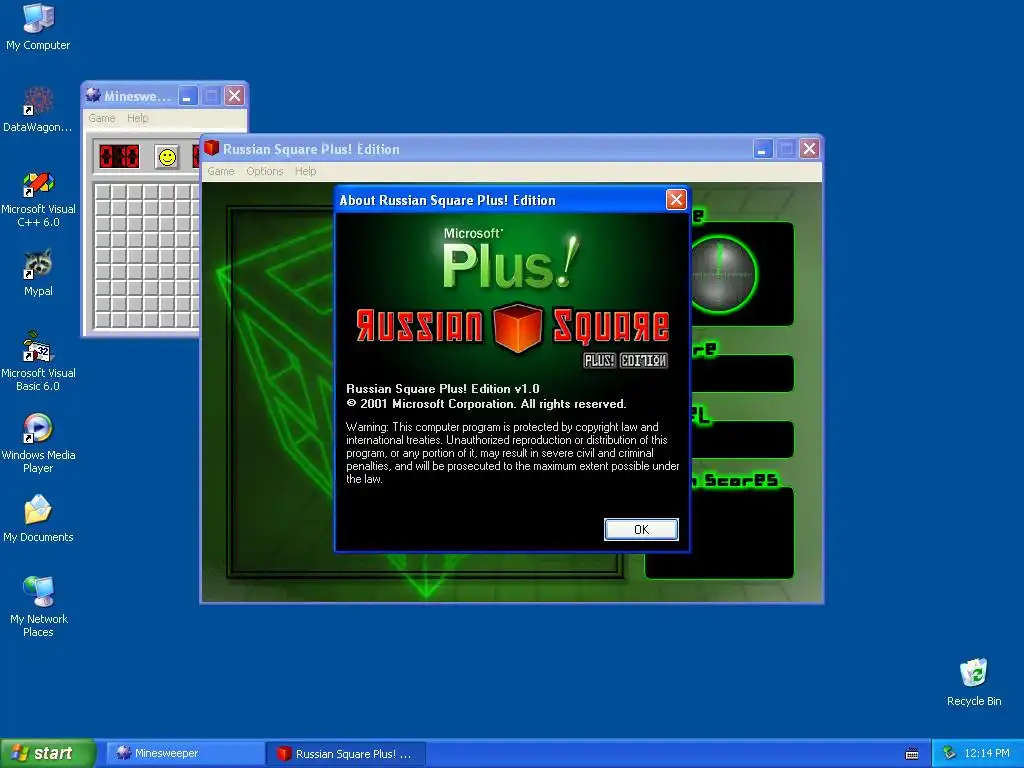The width and height of the screenshot is (1024, 768).
Task: Open Game menu in Minesweeper window
Action: click(x=102, y=118)
